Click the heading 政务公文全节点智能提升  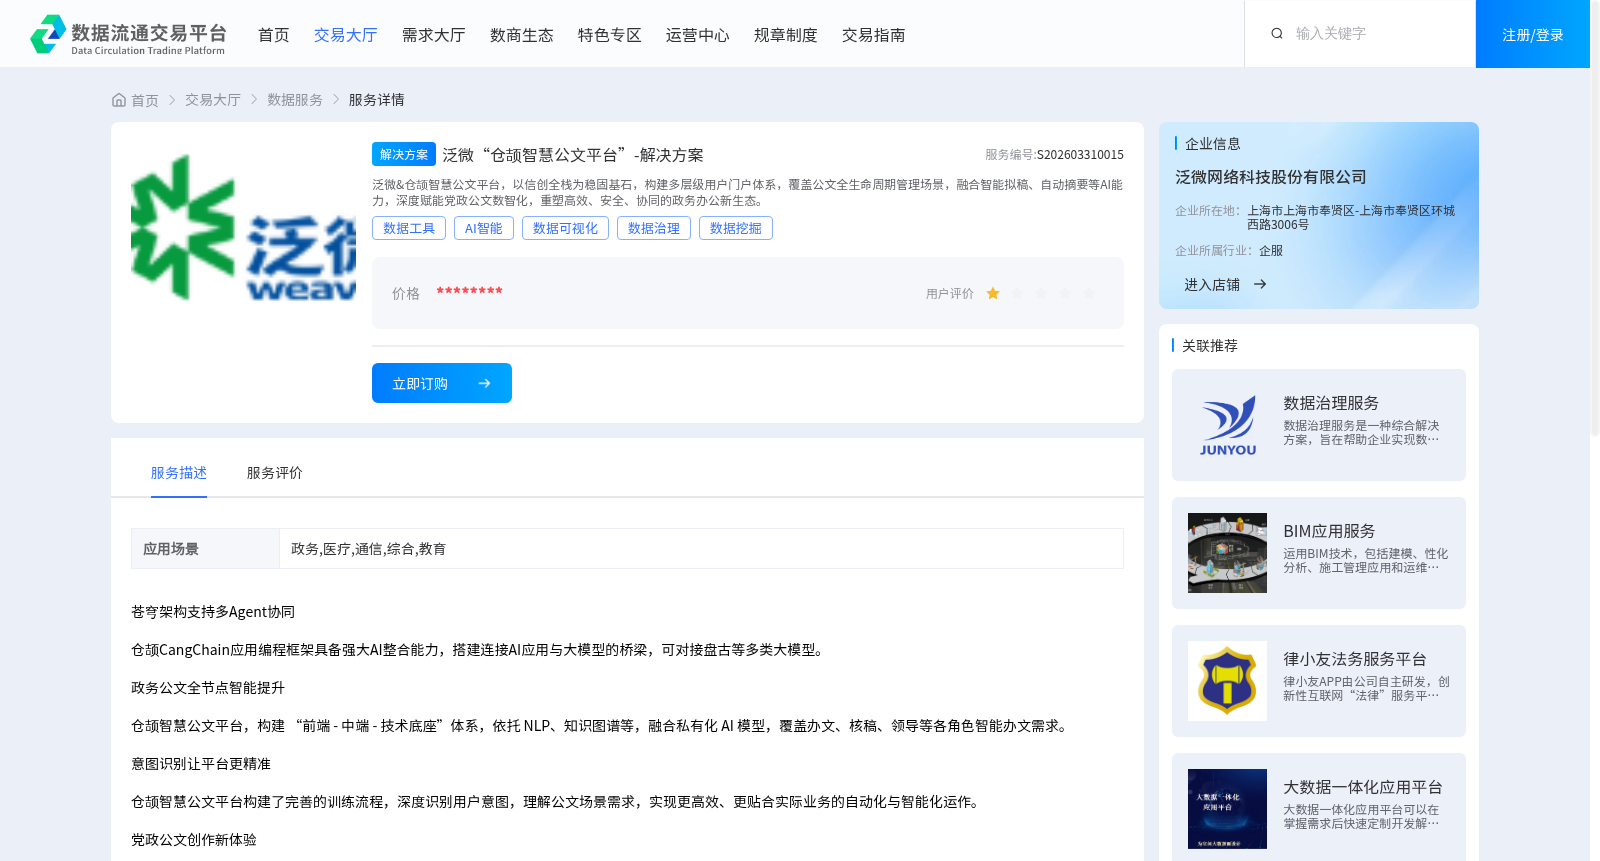(x=208, y=688)
